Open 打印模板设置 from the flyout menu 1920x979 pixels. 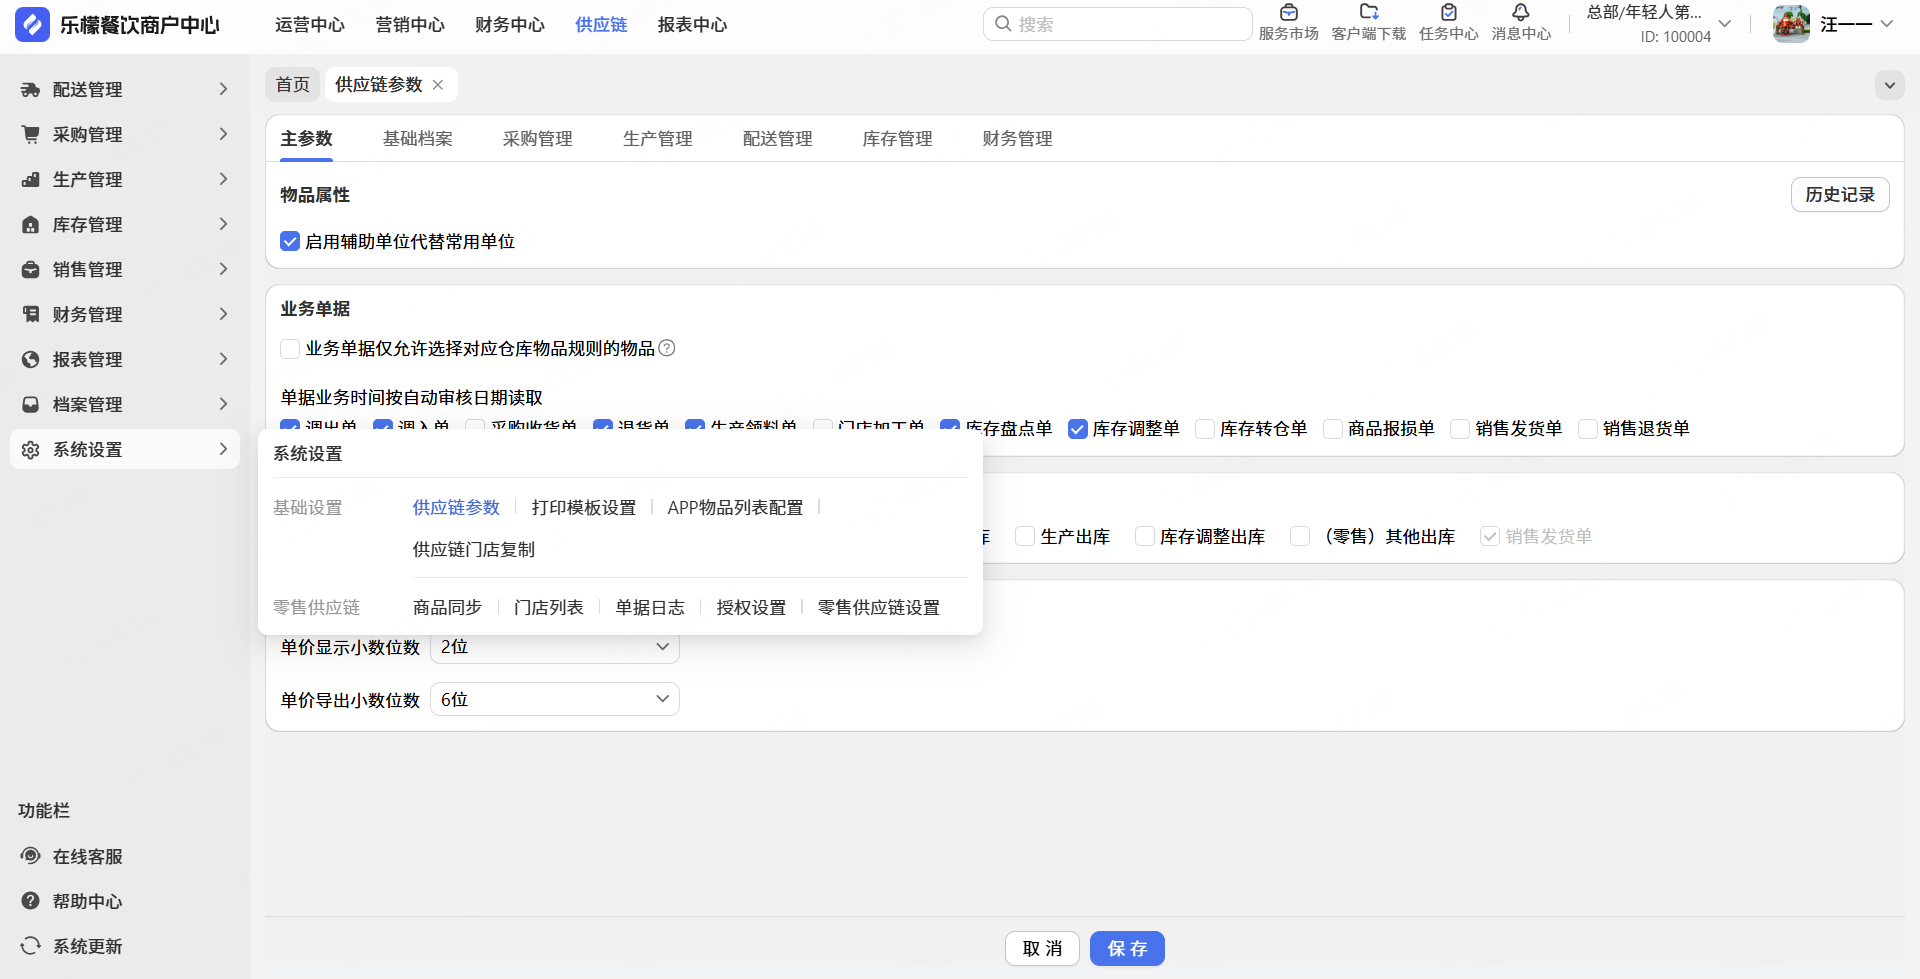[584, 508]
